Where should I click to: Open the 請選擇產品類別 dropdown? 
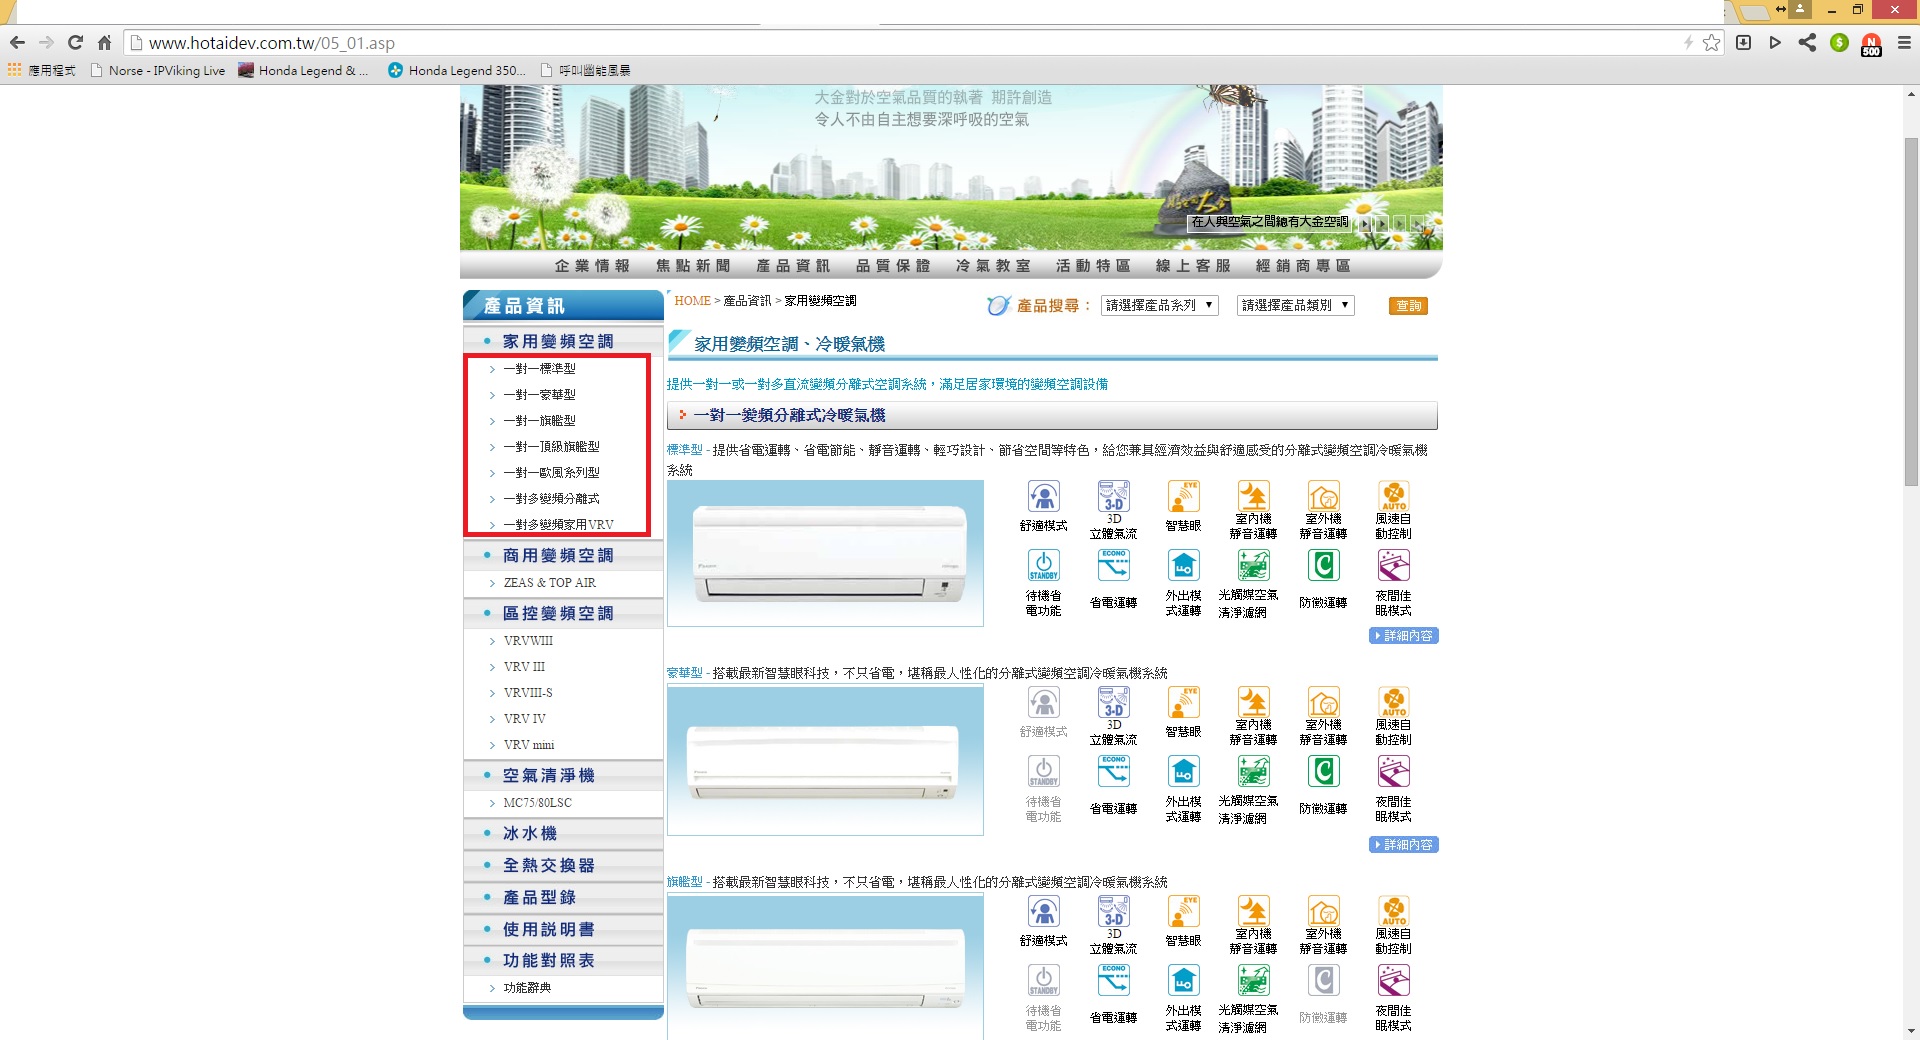[1295, 306]
